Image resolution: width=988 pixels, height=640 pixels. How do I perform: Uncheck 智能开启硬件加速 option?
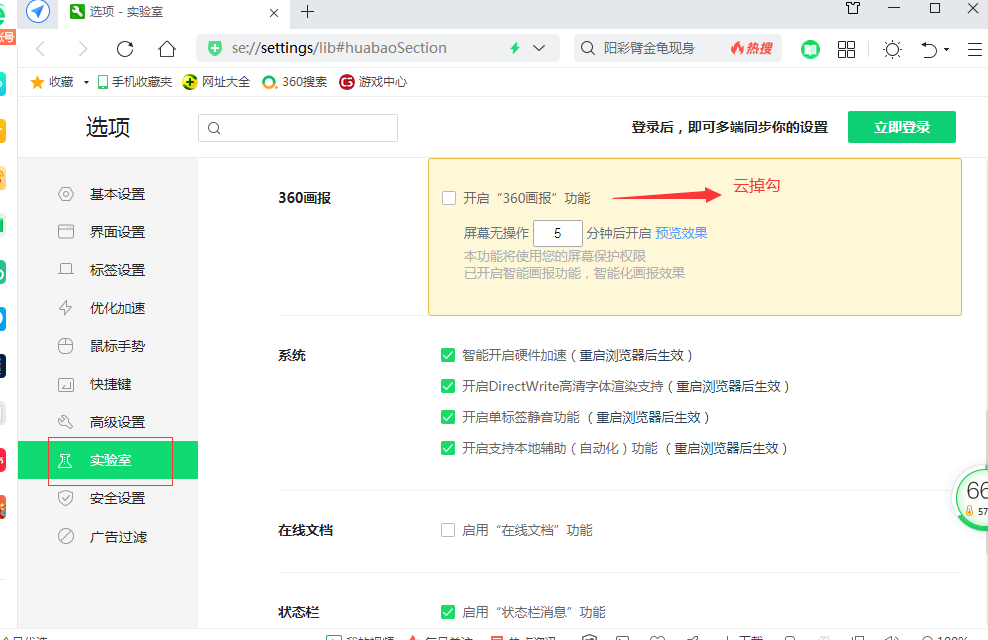click(448, 355)
